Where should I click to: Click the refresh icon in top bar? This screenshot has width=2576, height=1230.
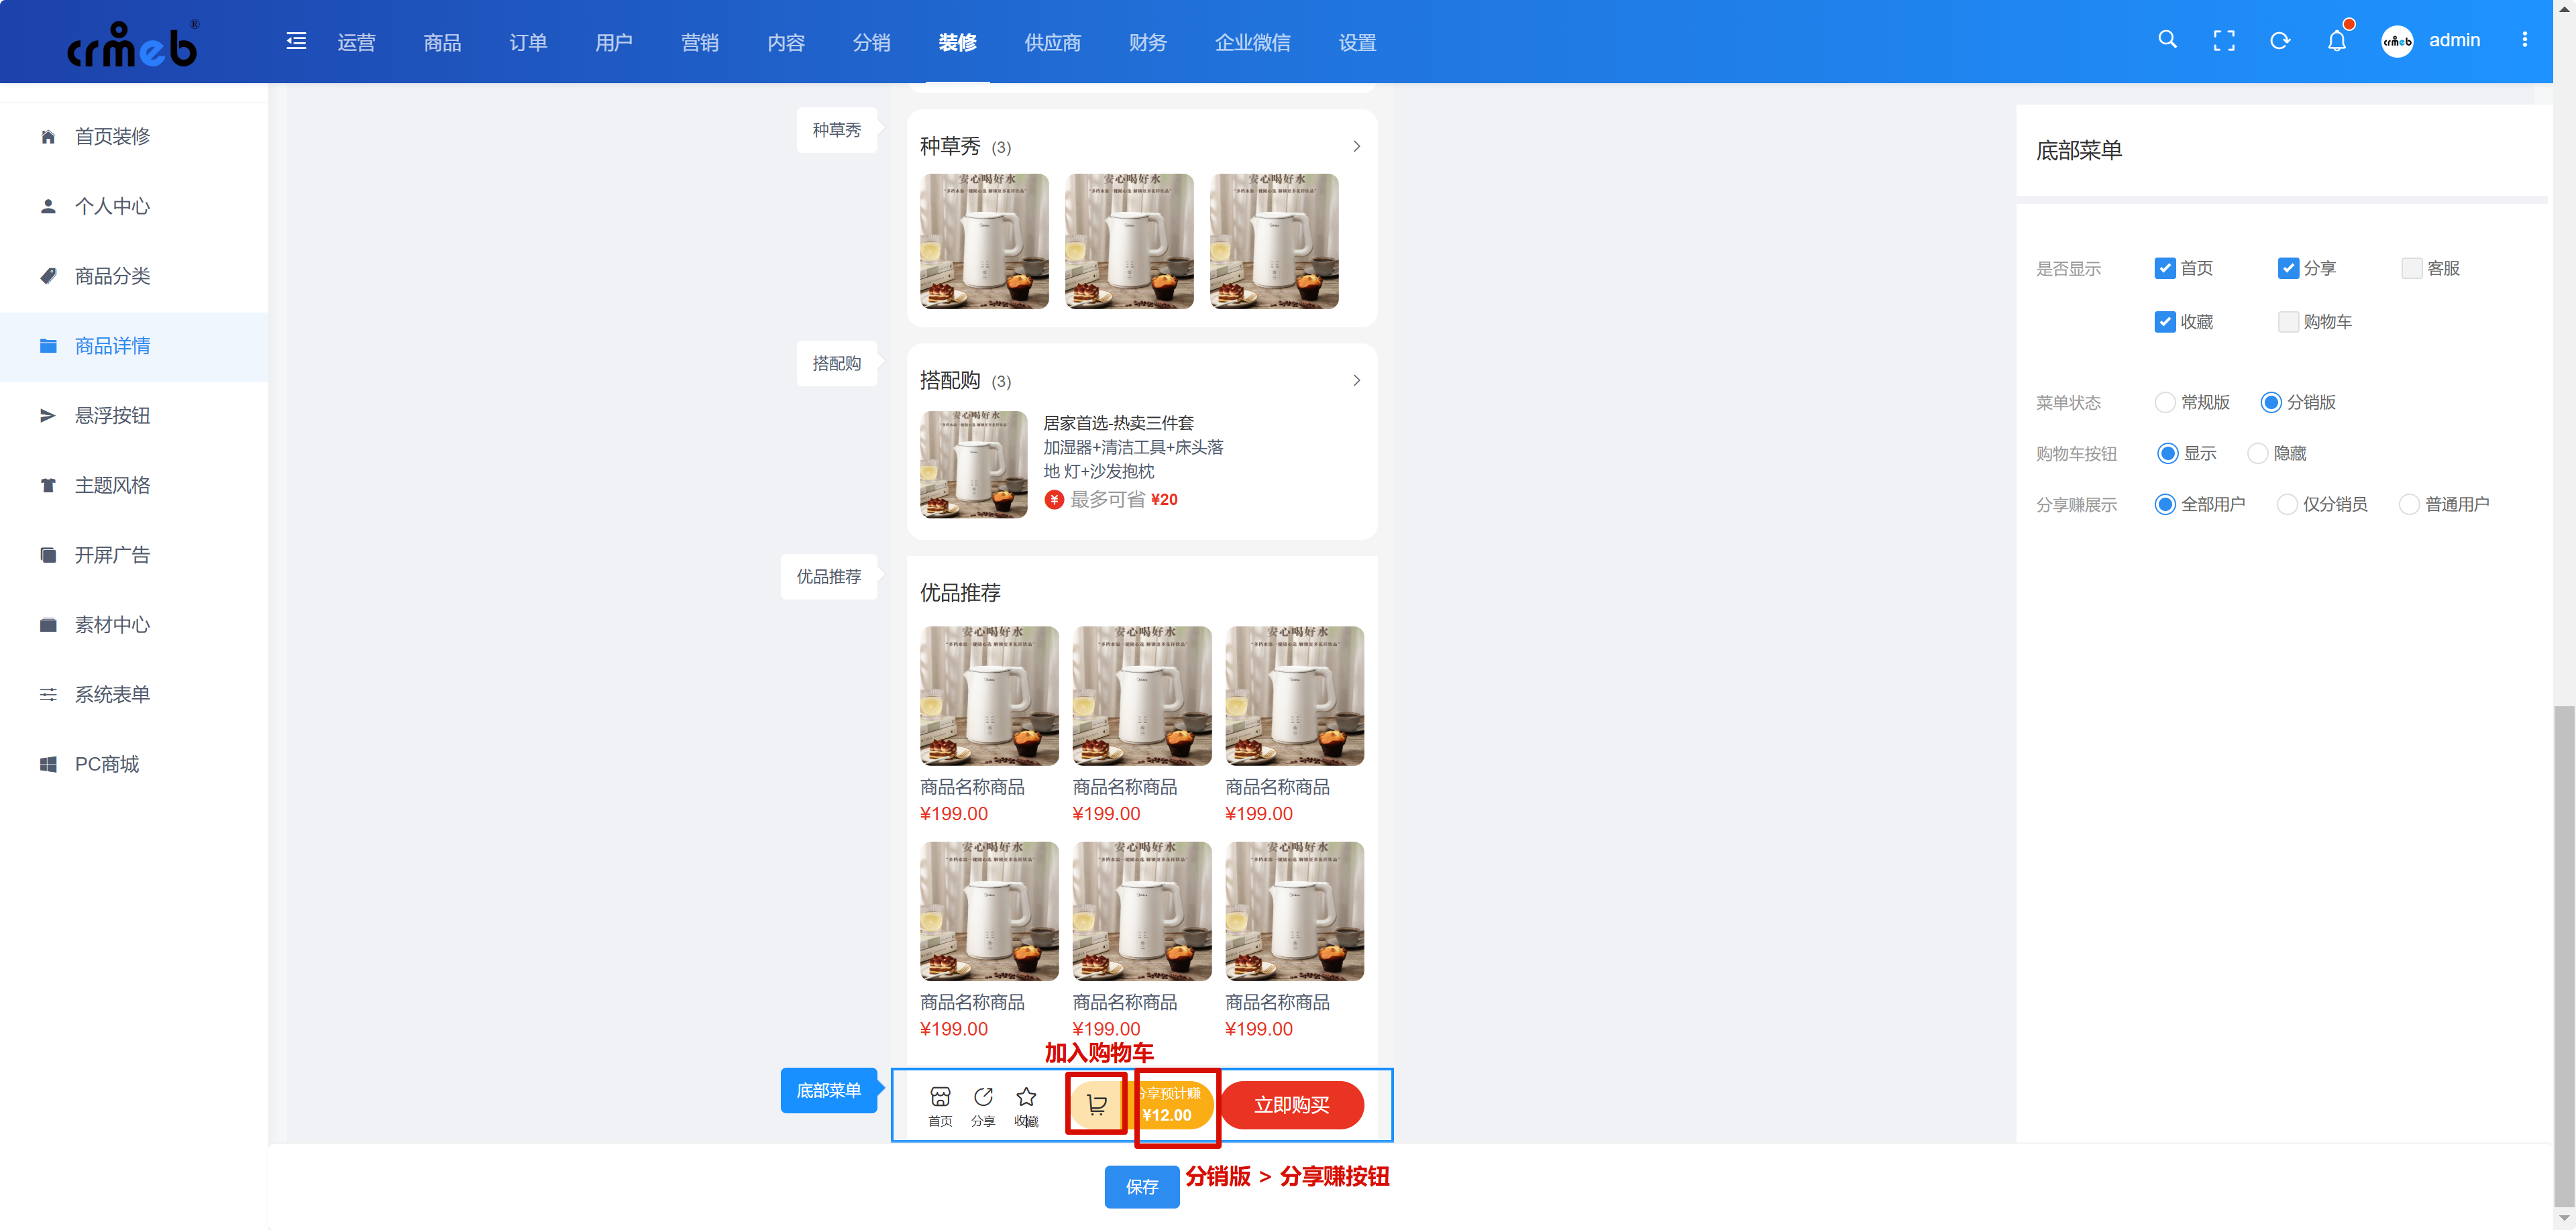pos(2280,41)
